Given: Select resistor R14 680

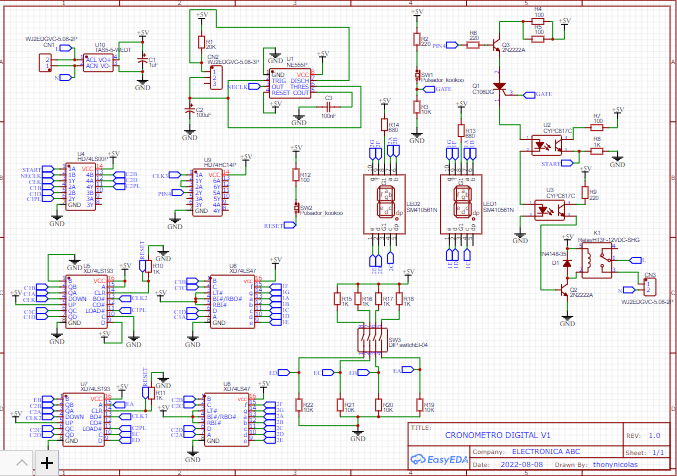Looking at the screenshot, I should pyautogui.click(x=384, y=125).
